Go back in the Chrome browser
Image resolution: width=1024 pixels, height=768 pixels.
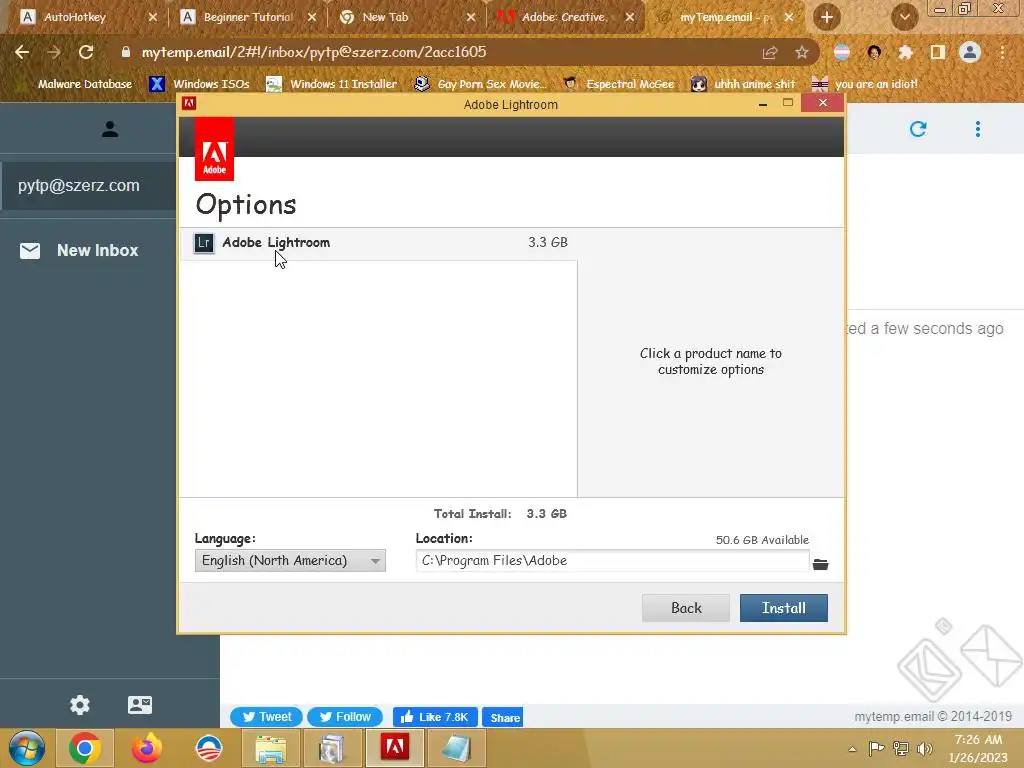22,52
